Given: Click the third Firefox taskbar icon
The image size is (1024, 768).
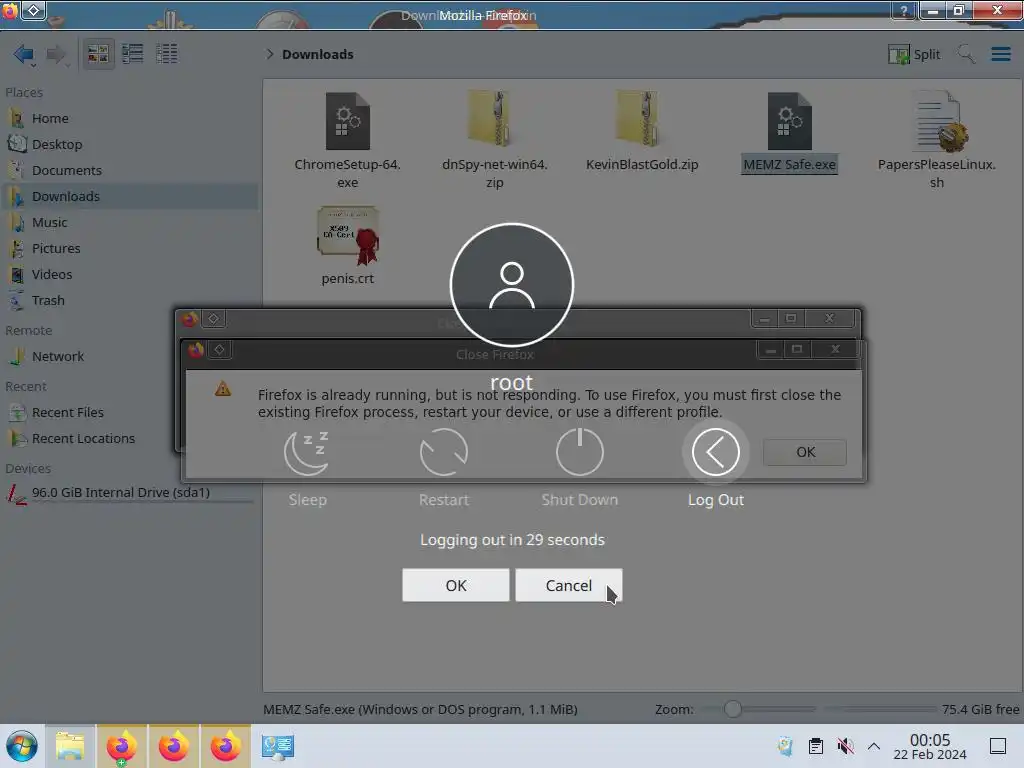Looking at the screenshot, I should pos(225,746).
